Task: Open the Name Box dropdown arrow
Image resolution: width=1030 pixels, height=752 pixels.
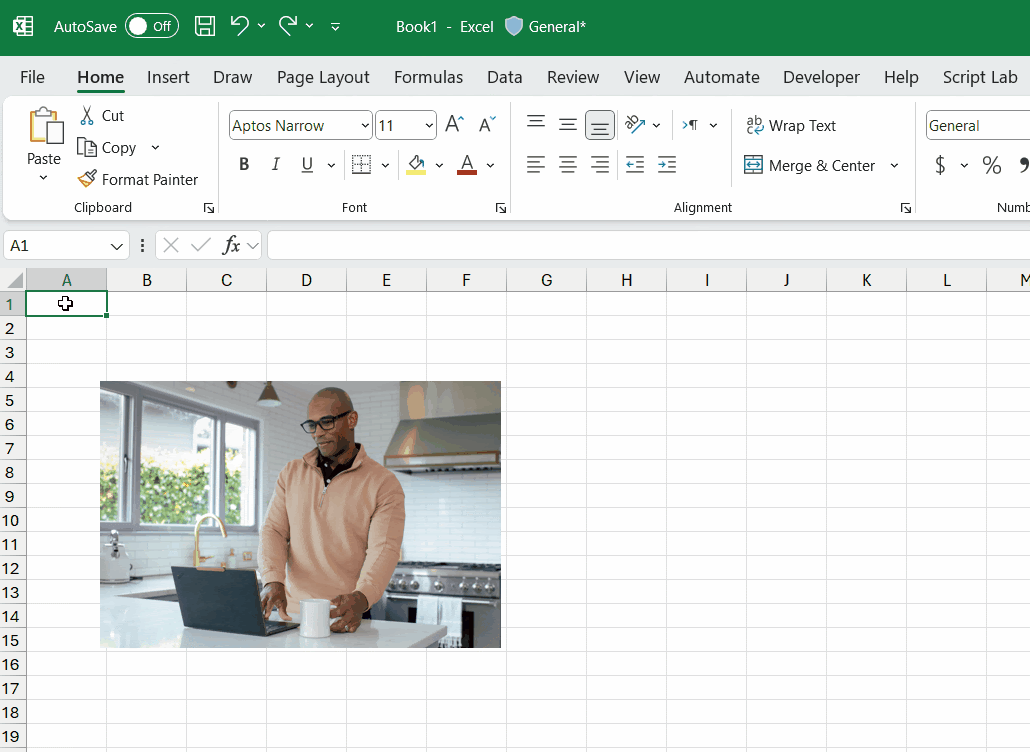Action: 116,246
